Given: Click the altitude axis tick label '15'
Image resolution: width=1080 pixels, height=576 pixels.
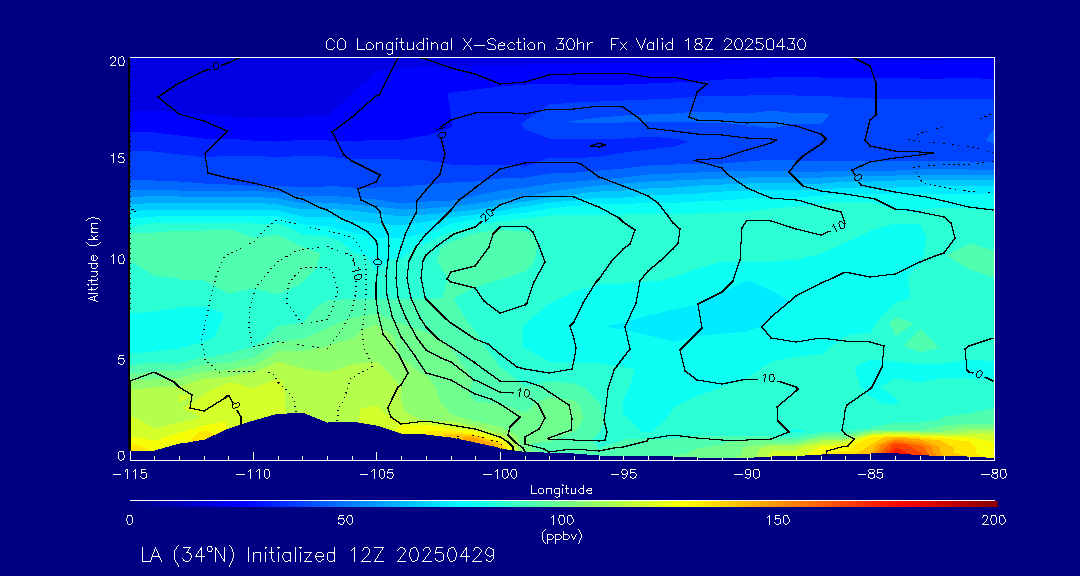Looking at the screenshot, I should 117,158.
